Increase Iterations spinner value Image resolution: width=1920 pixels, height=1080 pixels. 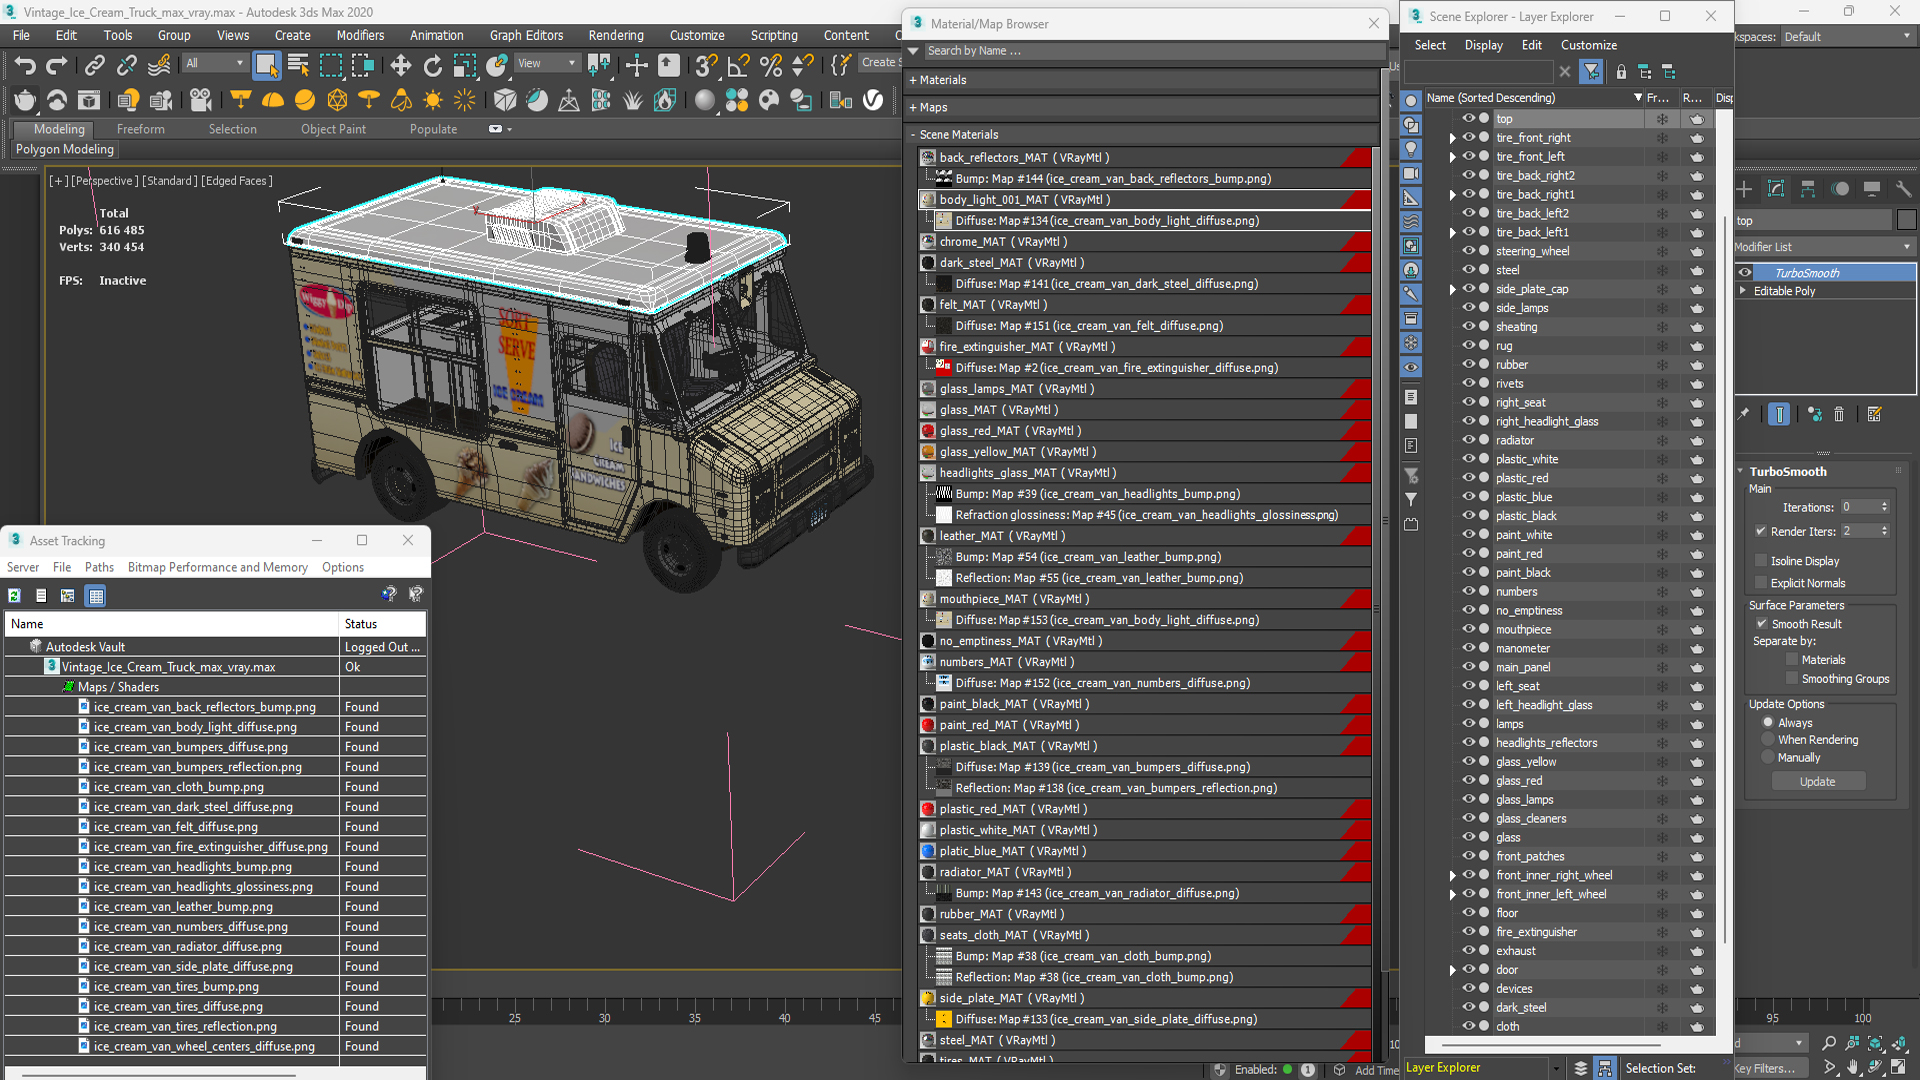click(x=1885, y=504)
